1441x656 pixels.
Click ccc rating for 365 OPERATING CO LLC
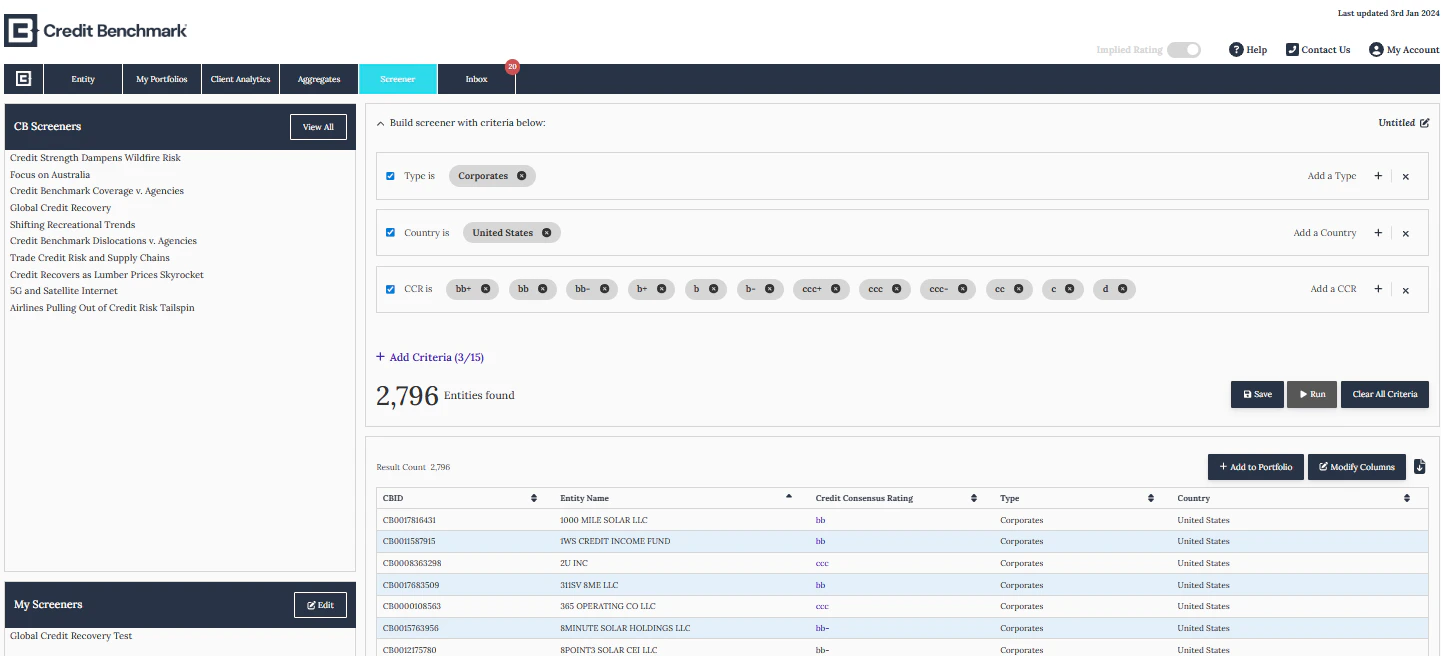coord(822,606)
